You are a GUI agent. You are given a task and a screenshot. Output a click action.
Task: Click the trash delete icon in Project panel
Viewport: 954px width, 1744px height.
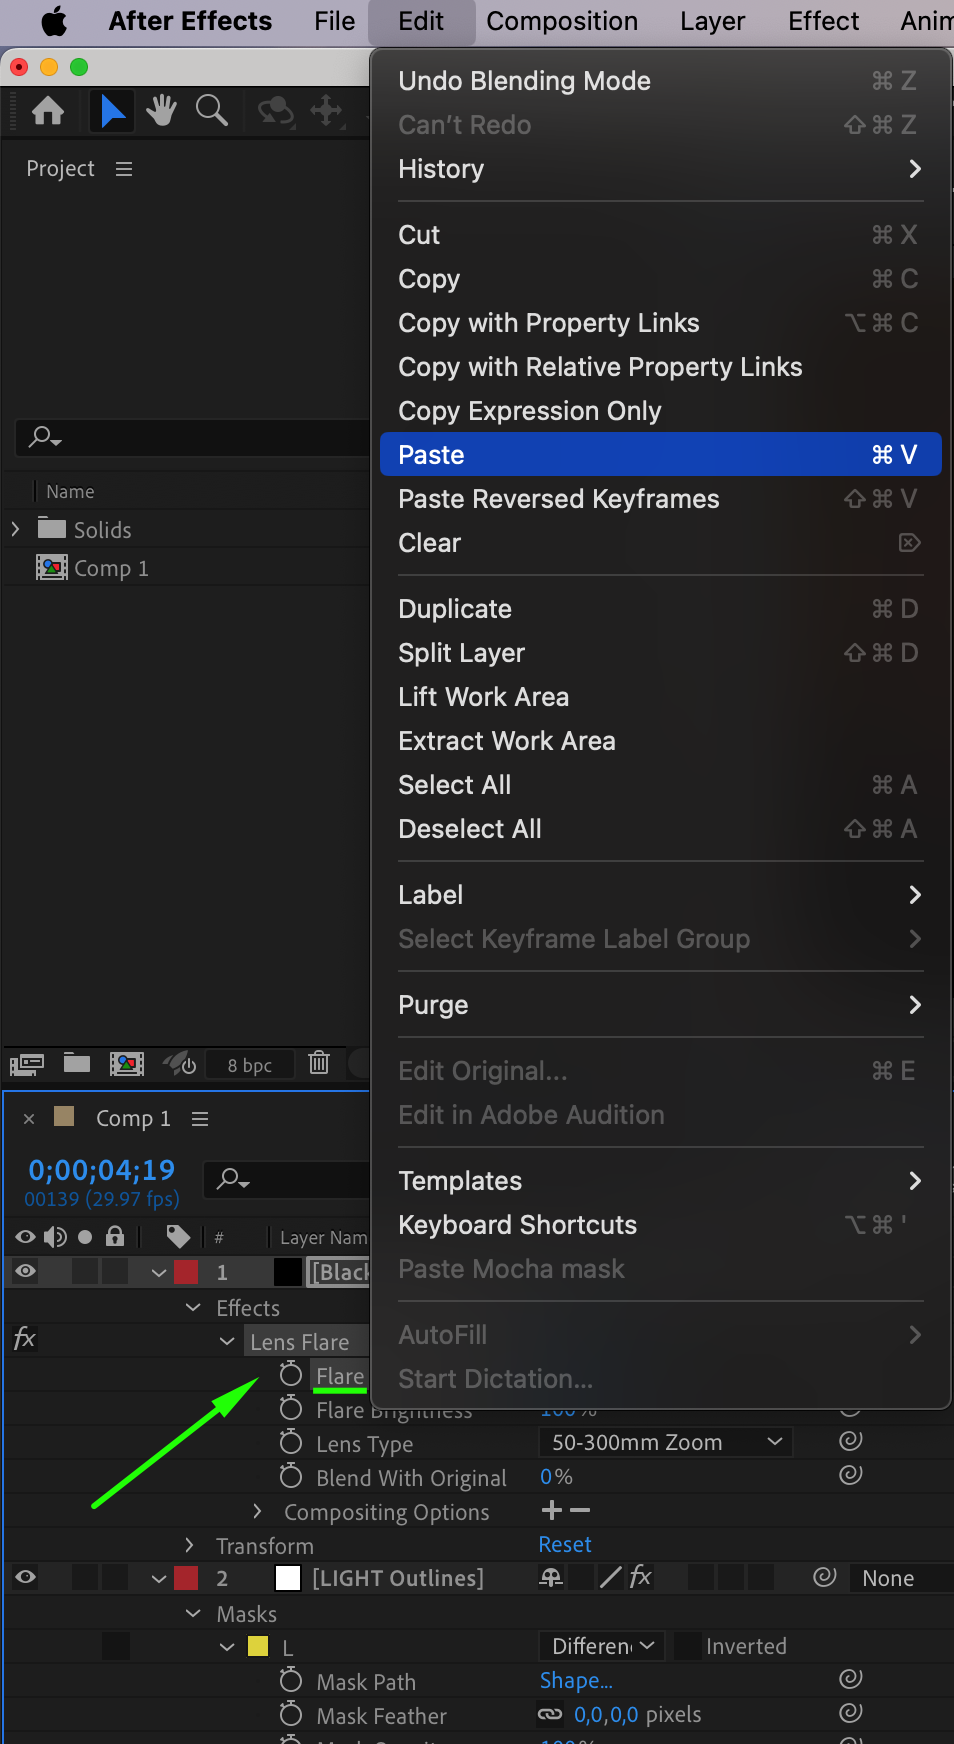coord(319,1063)
